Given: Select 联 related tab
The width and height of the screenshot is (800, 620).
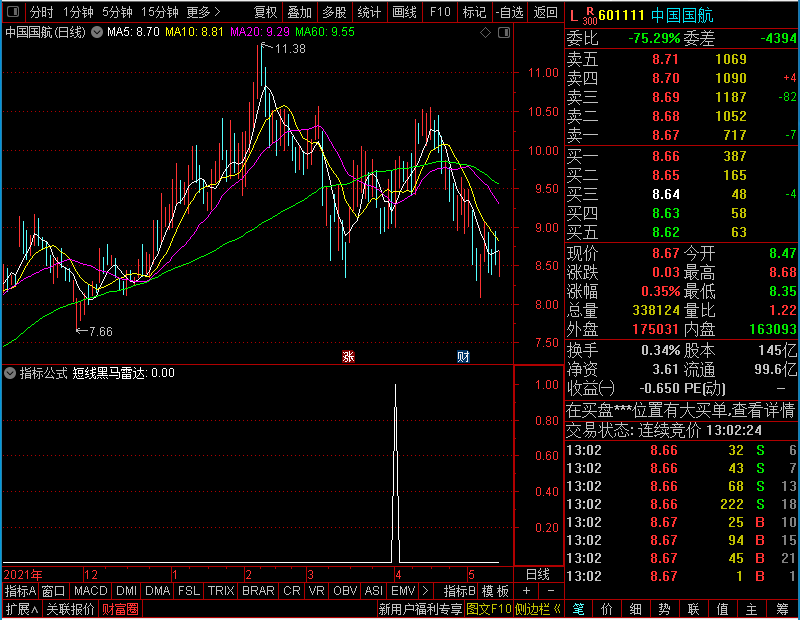Looking at the screenshot, I should pyautogui.click(x=693, y=609).
